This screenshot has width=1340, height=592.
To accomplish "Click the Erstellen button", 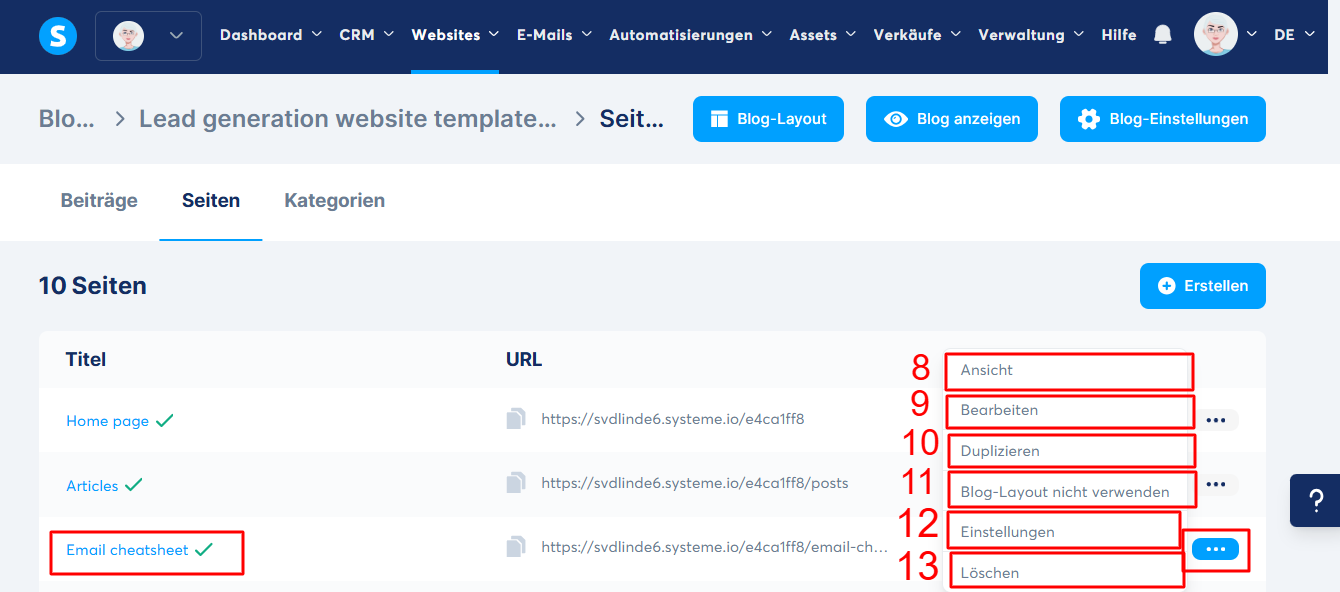I will pyautogui.click(x=1203, y=286).
